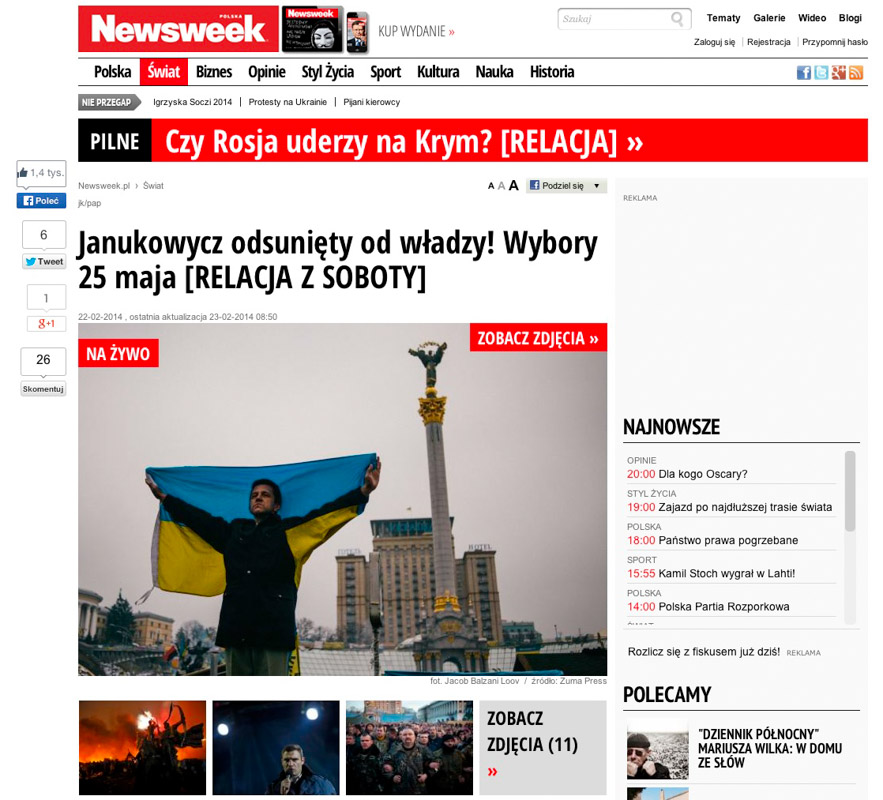Open Newsweek's Facebook page icon in header
The image size is (883, 800).
tap(803, 72)
